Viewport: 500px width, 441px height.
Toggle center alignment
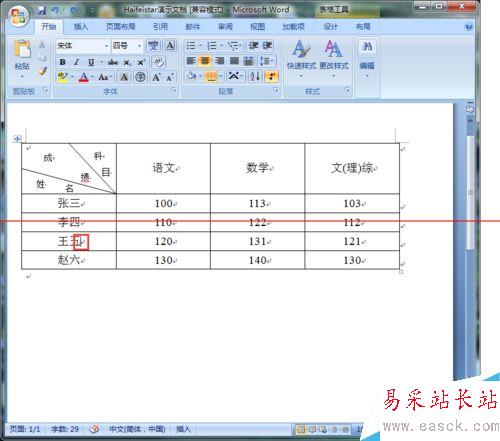pos(205,61)
